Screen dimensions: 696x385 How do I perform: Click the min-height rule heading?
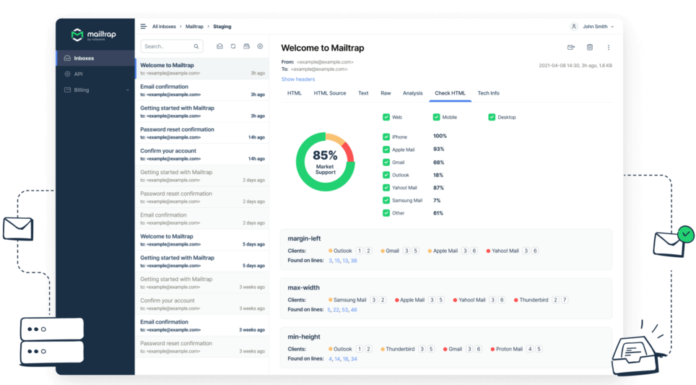point(304,337)
